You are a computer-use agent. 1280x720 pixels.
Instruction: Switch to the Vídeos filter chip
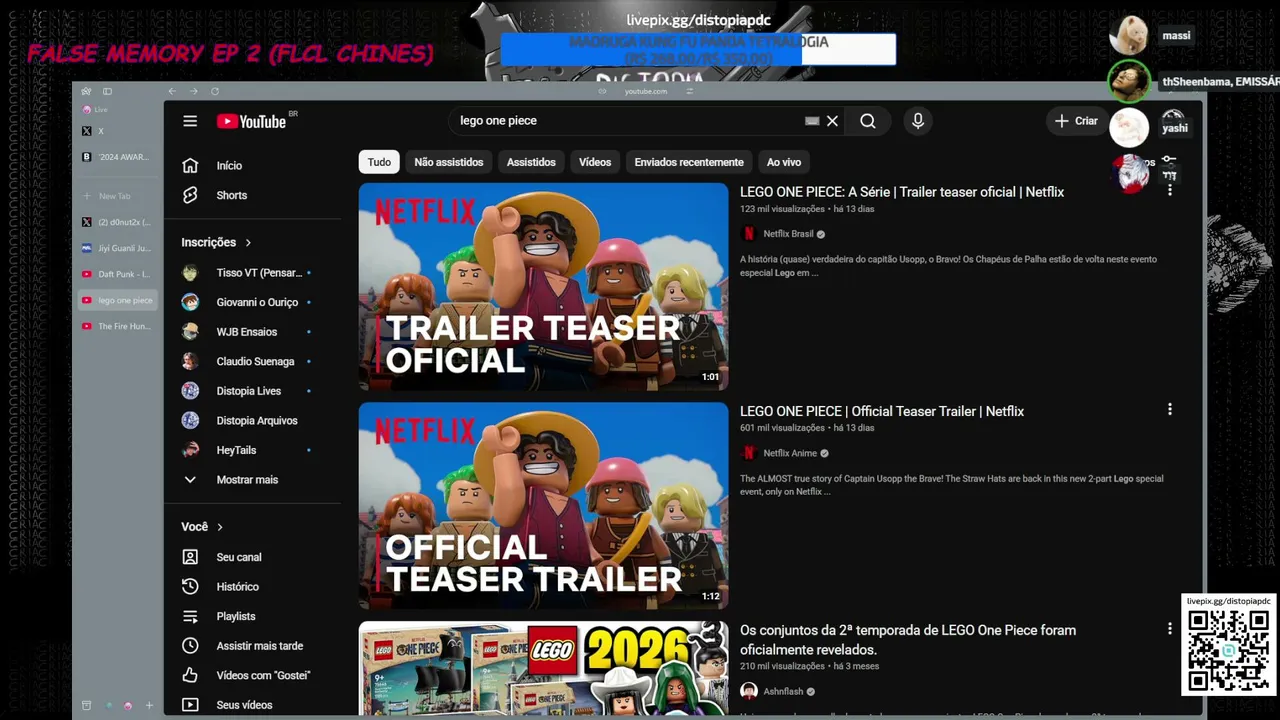click(595, 162)
